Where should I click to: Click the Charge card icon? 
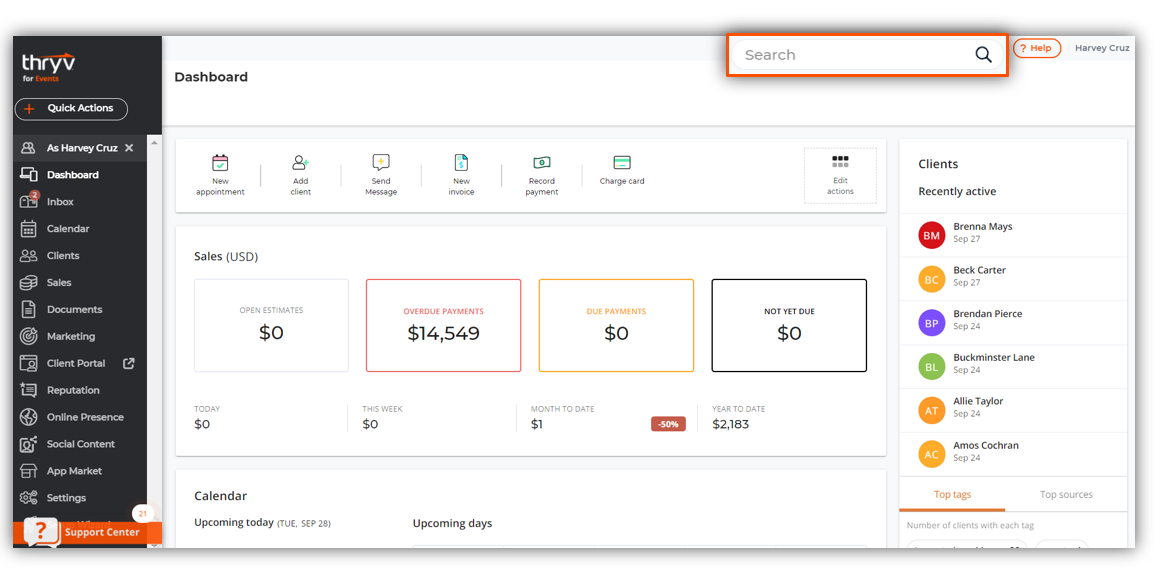tap(622, 163)
